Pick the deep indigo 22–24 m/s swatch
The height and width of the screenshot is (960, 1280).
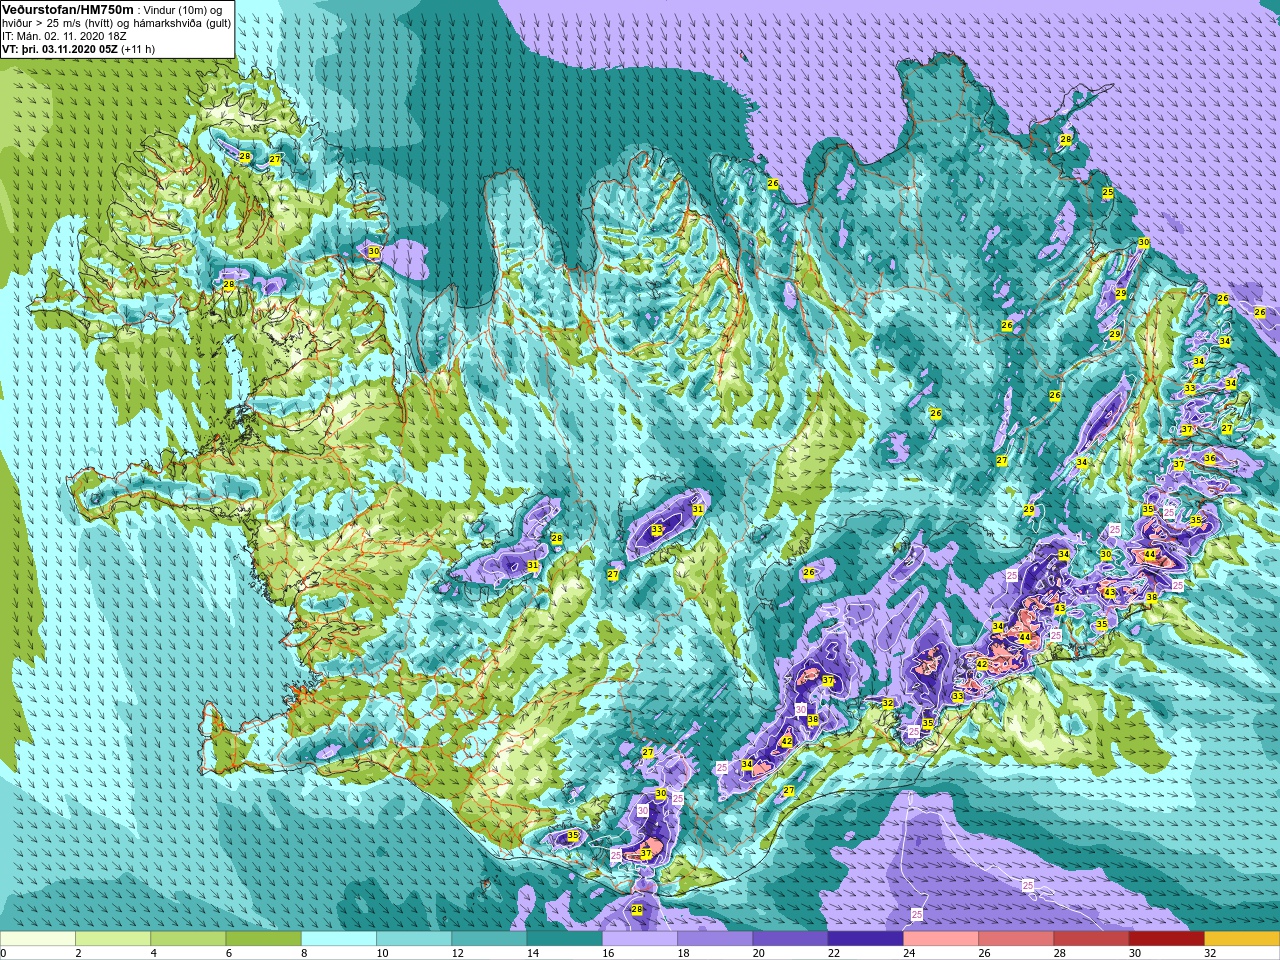click(865, 939)
